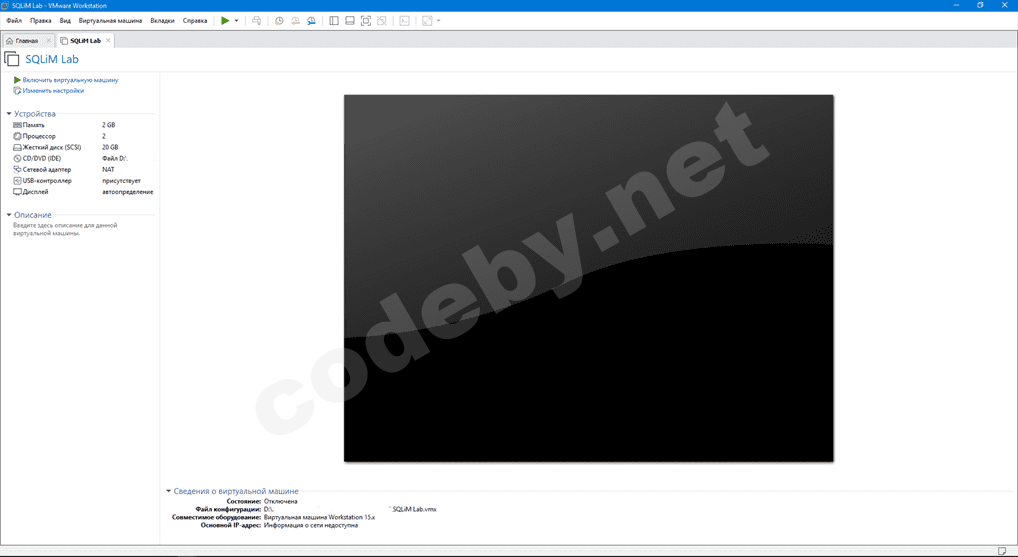
Task: Close the SQLiM Lab tab
Action: (108, 40)
